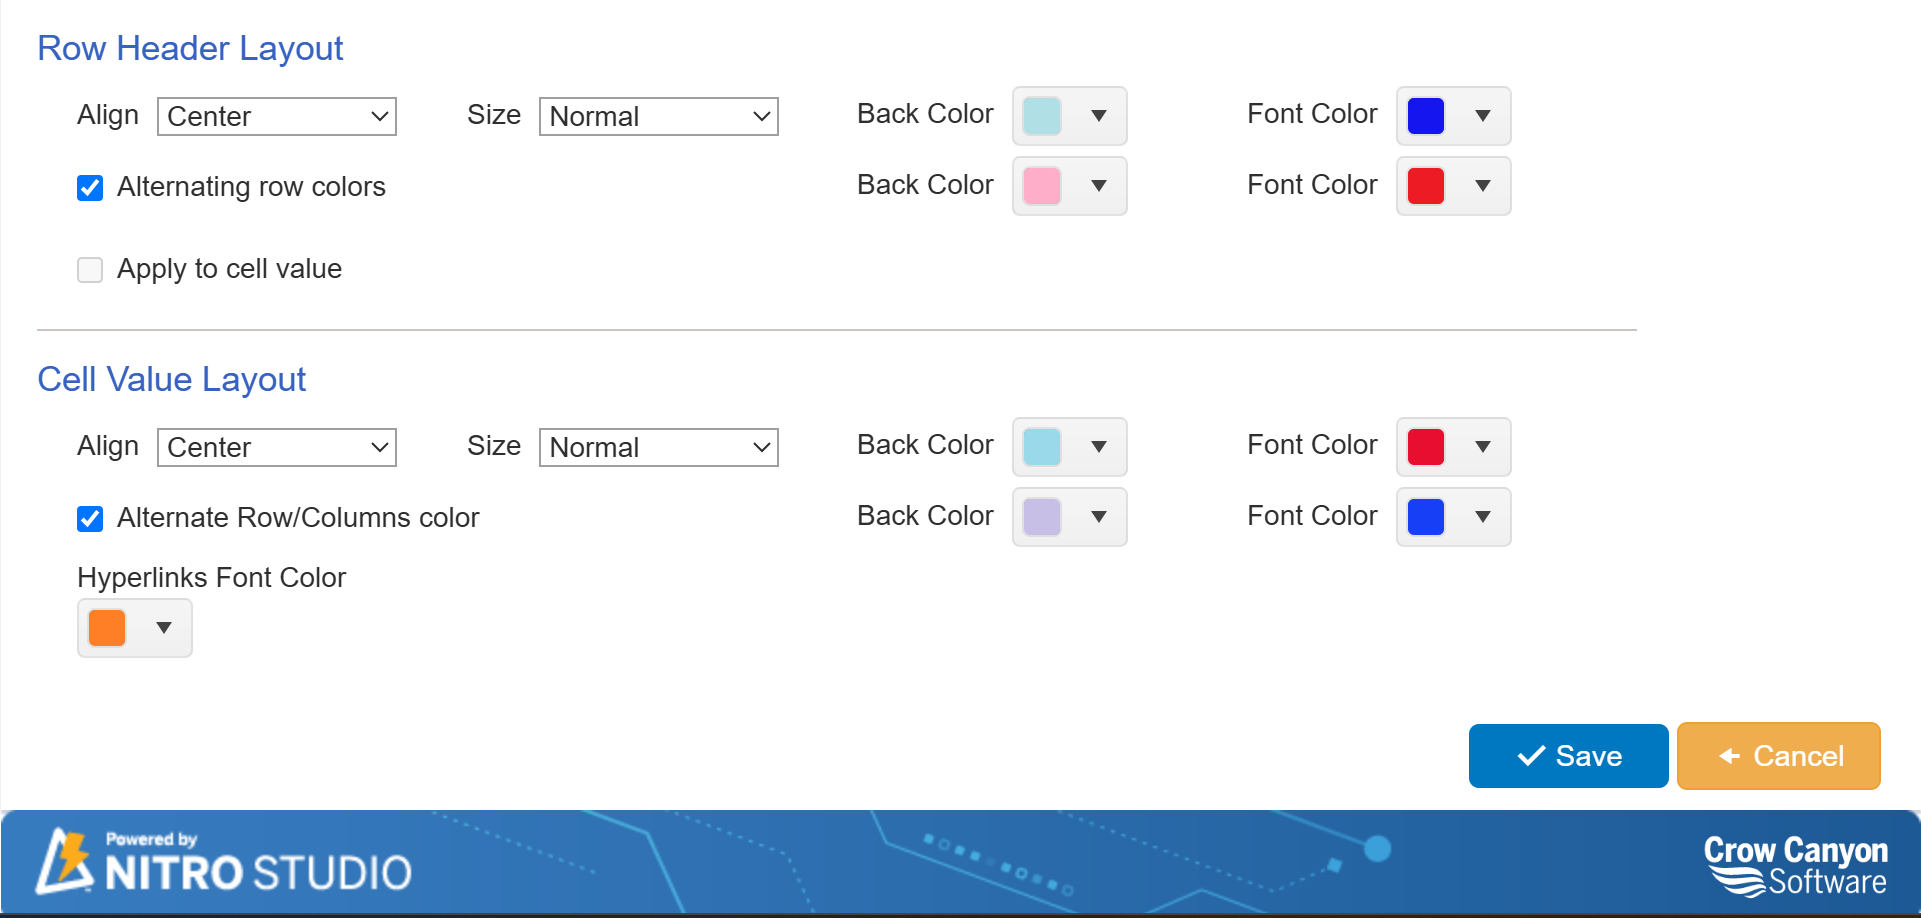Click the orange Hyperlinks Font Color swatch
Viewport: 1921px width, 918px height.
(x=107, y=628)
